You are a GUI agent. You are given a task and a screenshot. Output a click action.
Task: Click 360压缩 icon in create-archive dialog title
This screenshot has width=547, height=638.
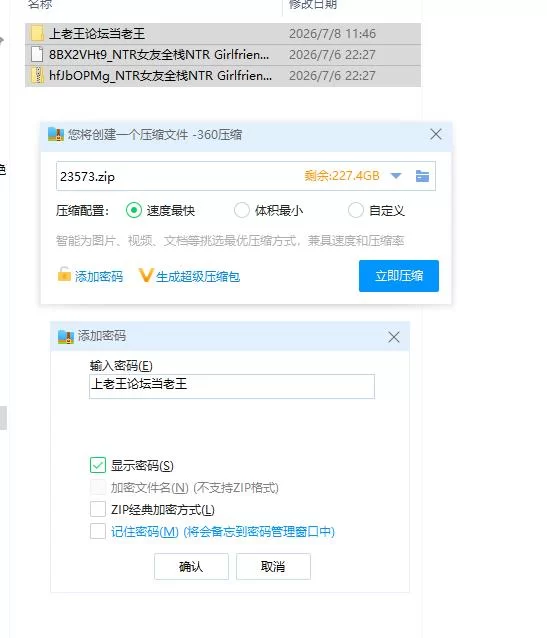tap(56, 134)
